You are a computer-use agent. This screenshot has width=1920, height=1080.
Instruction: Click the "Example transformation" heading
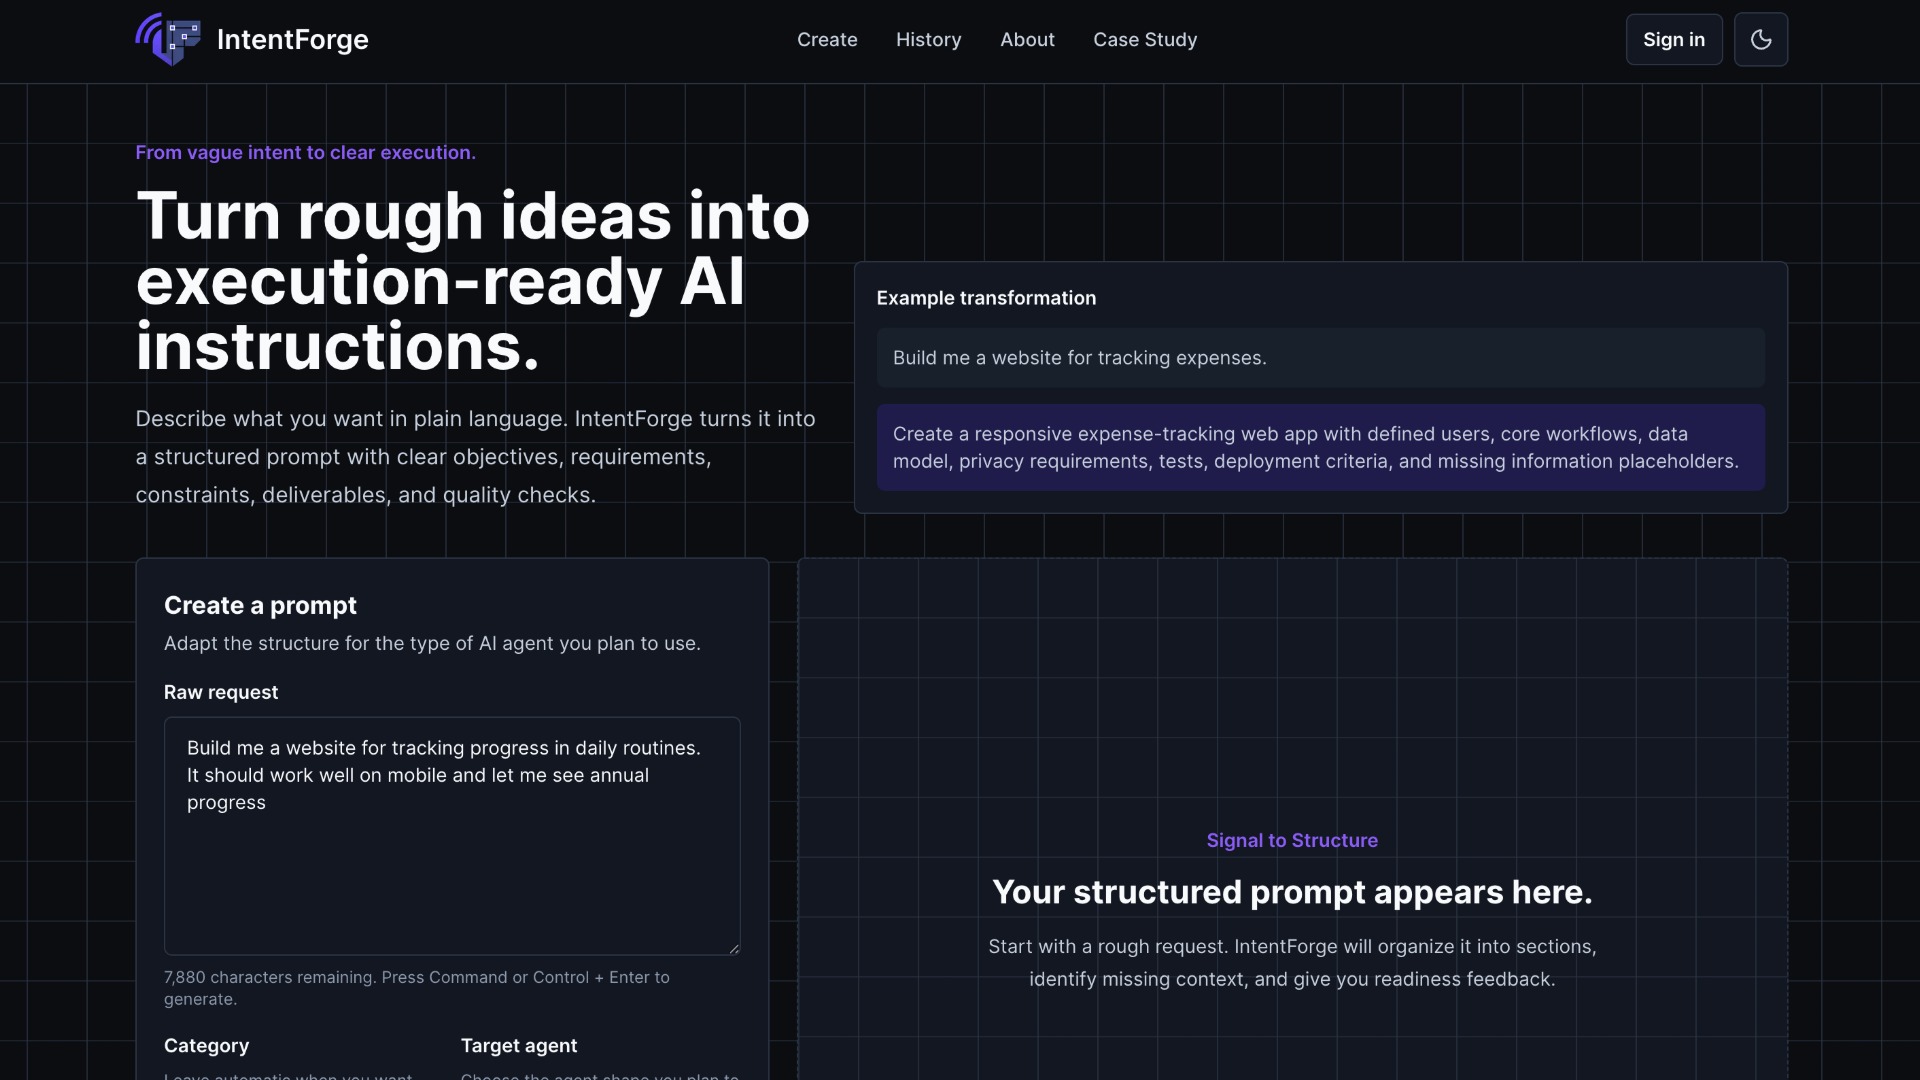pyautogui.click(x=986, y=298)
